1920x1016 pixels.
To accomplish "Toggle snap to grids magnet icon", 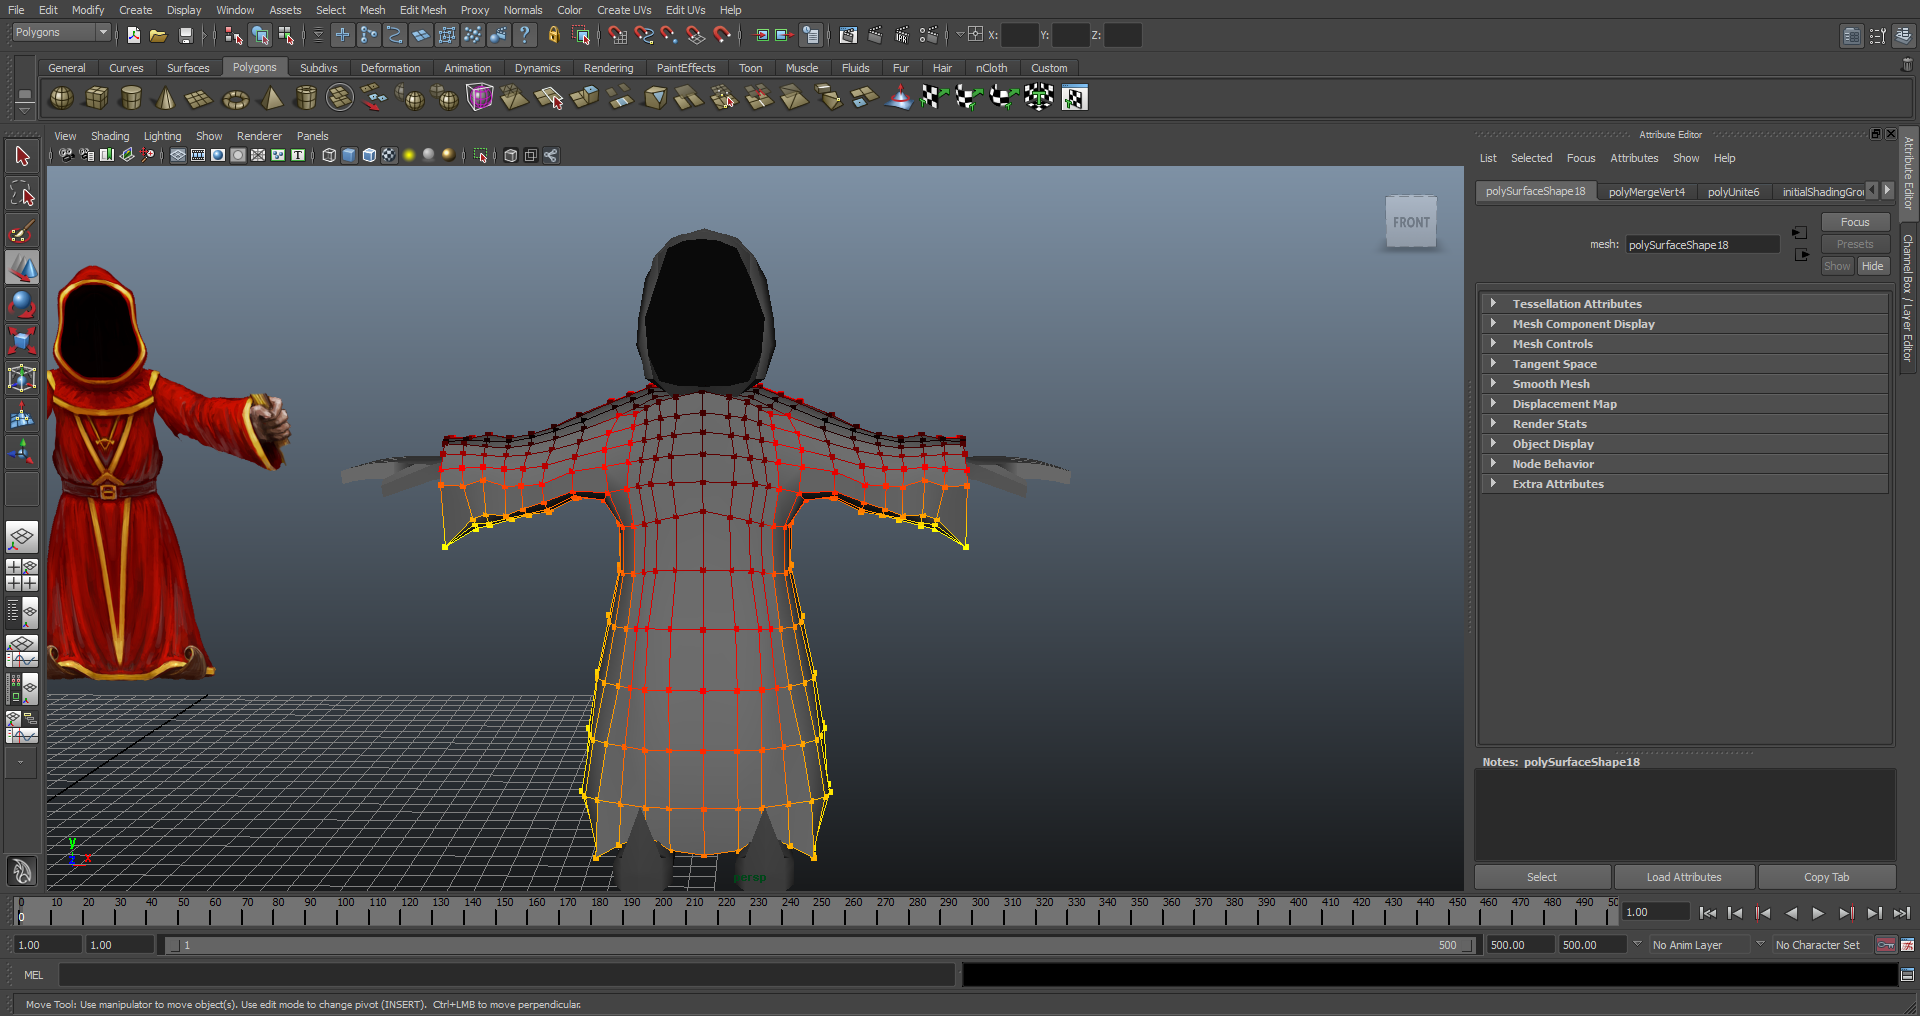I will [618, 36].
